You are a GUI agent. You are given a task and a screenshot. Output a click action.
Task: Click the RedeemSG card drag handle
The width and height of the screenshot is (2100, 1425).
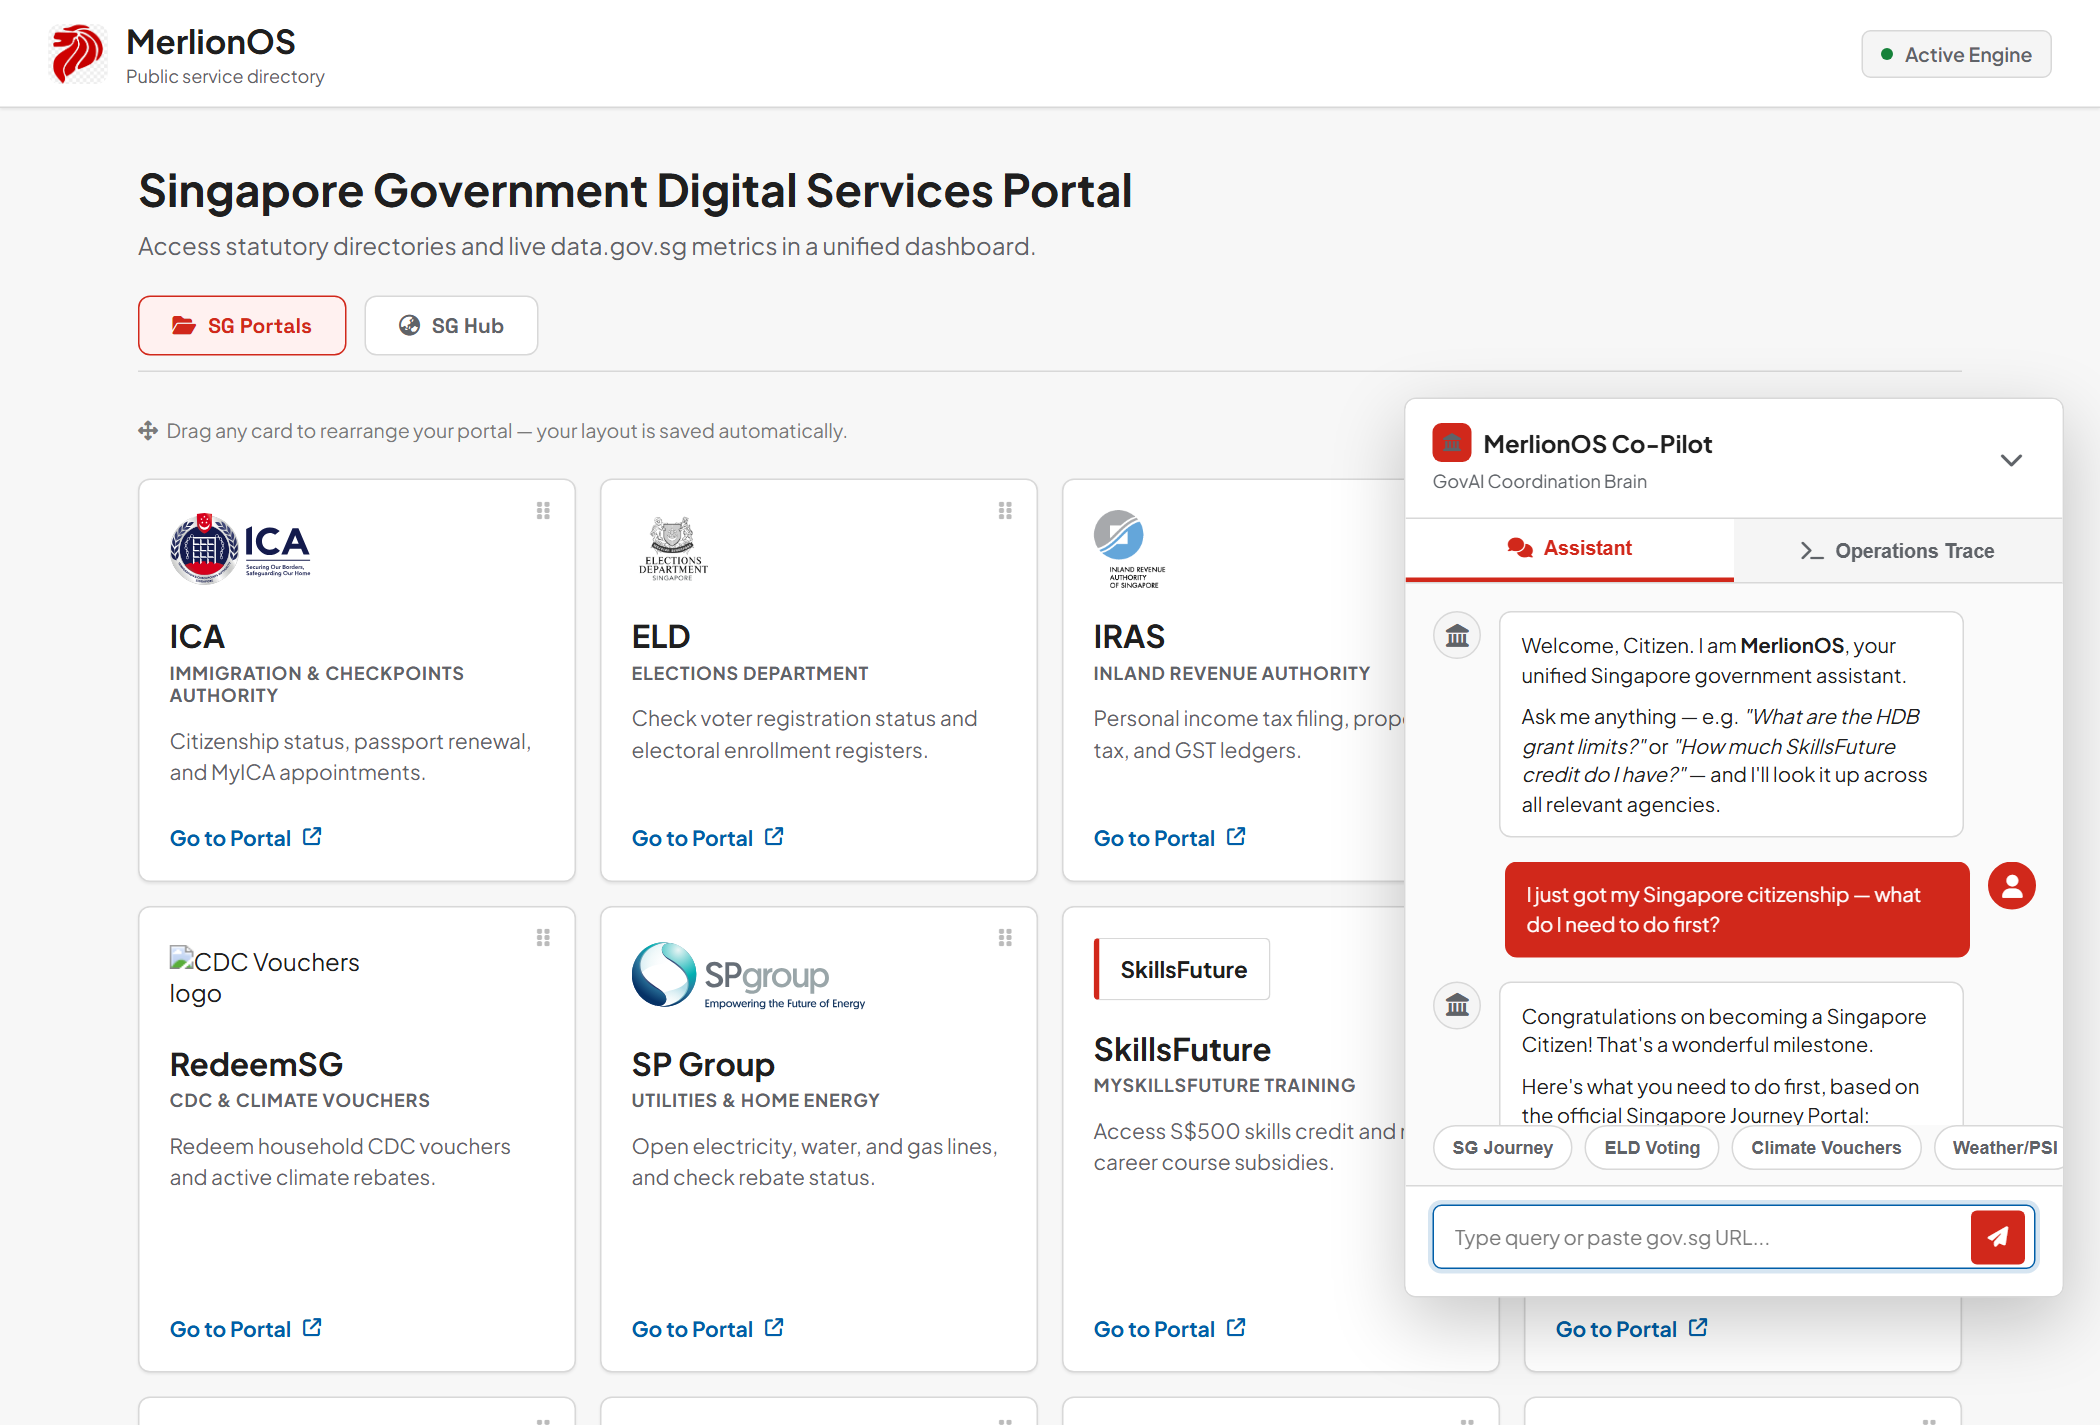point(543,938)
